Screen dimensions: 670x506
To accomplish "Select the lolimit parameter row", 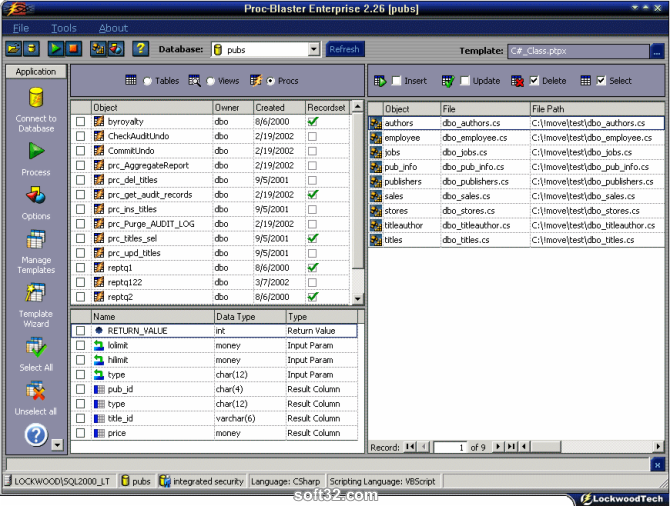I will coord(215,345).
